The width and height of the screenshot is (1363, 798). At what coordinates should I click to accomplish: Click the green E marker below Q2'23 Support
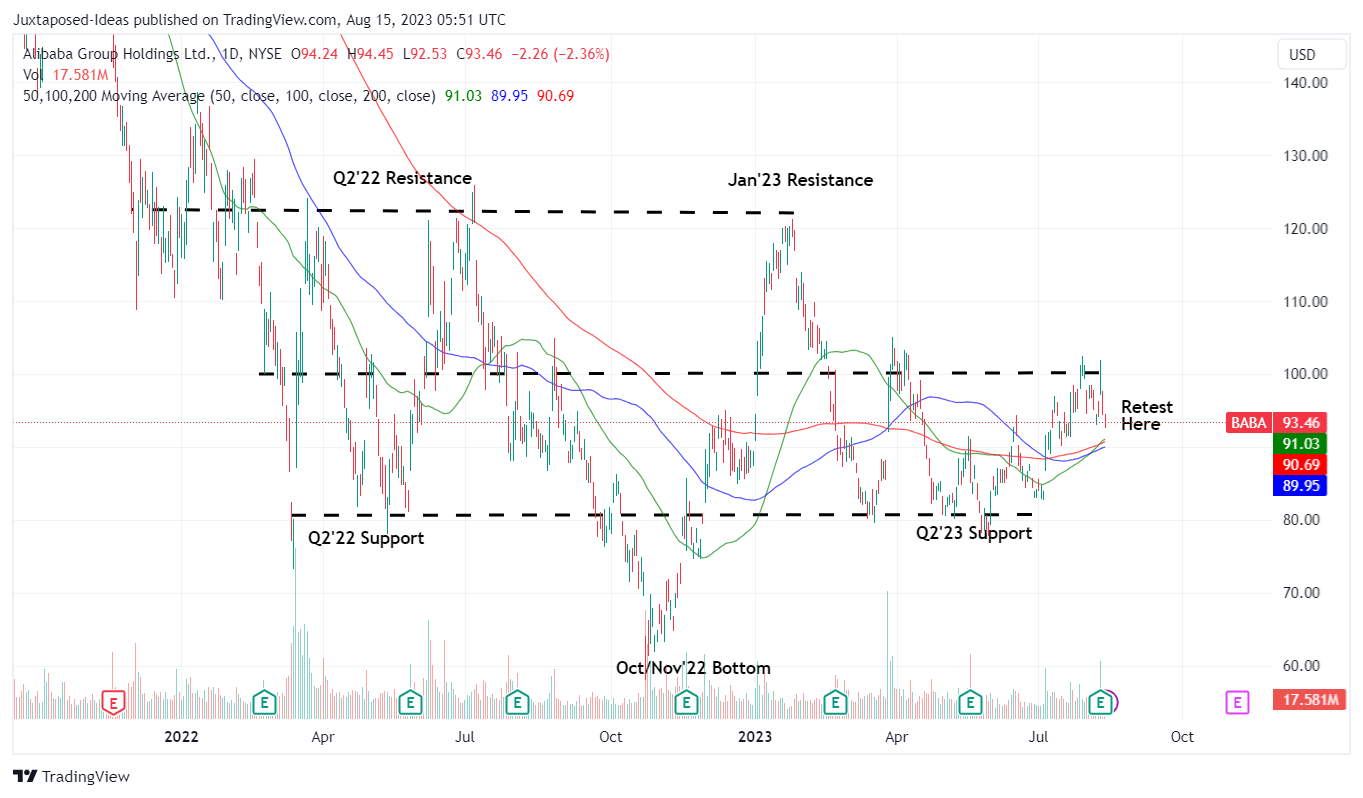969,703
